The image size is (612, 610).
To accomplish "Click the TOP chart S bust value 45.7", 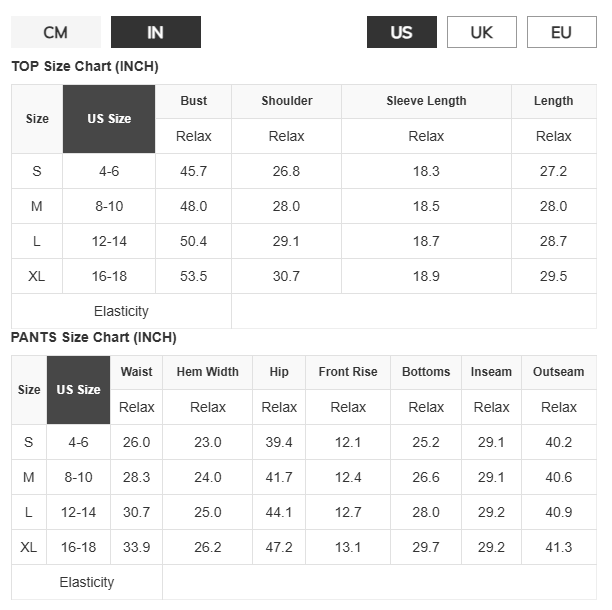I will (194, 171).
